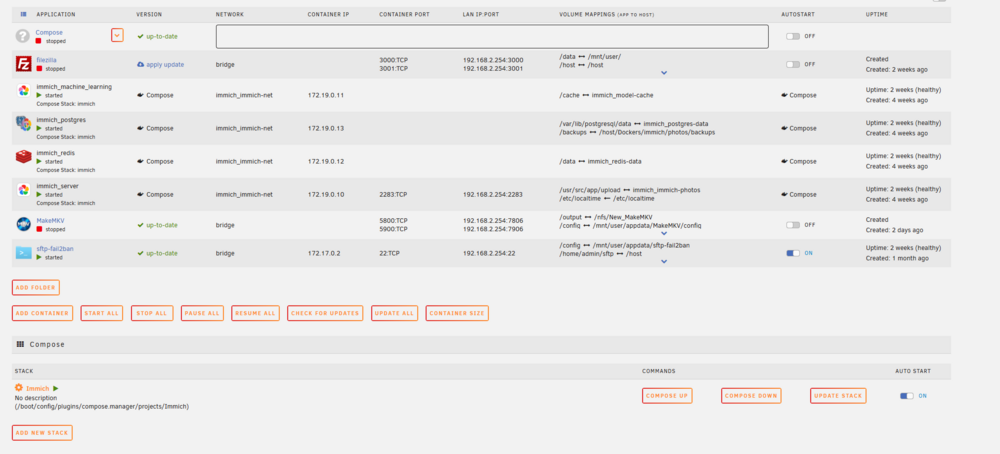Click Compose Up for Immich stack

point(667,396)
